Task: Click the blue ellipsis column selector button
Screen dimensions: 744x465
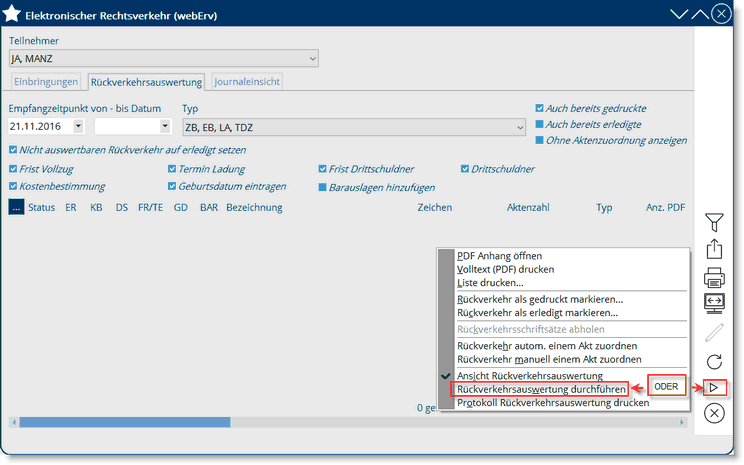Action: pos(16,207)
